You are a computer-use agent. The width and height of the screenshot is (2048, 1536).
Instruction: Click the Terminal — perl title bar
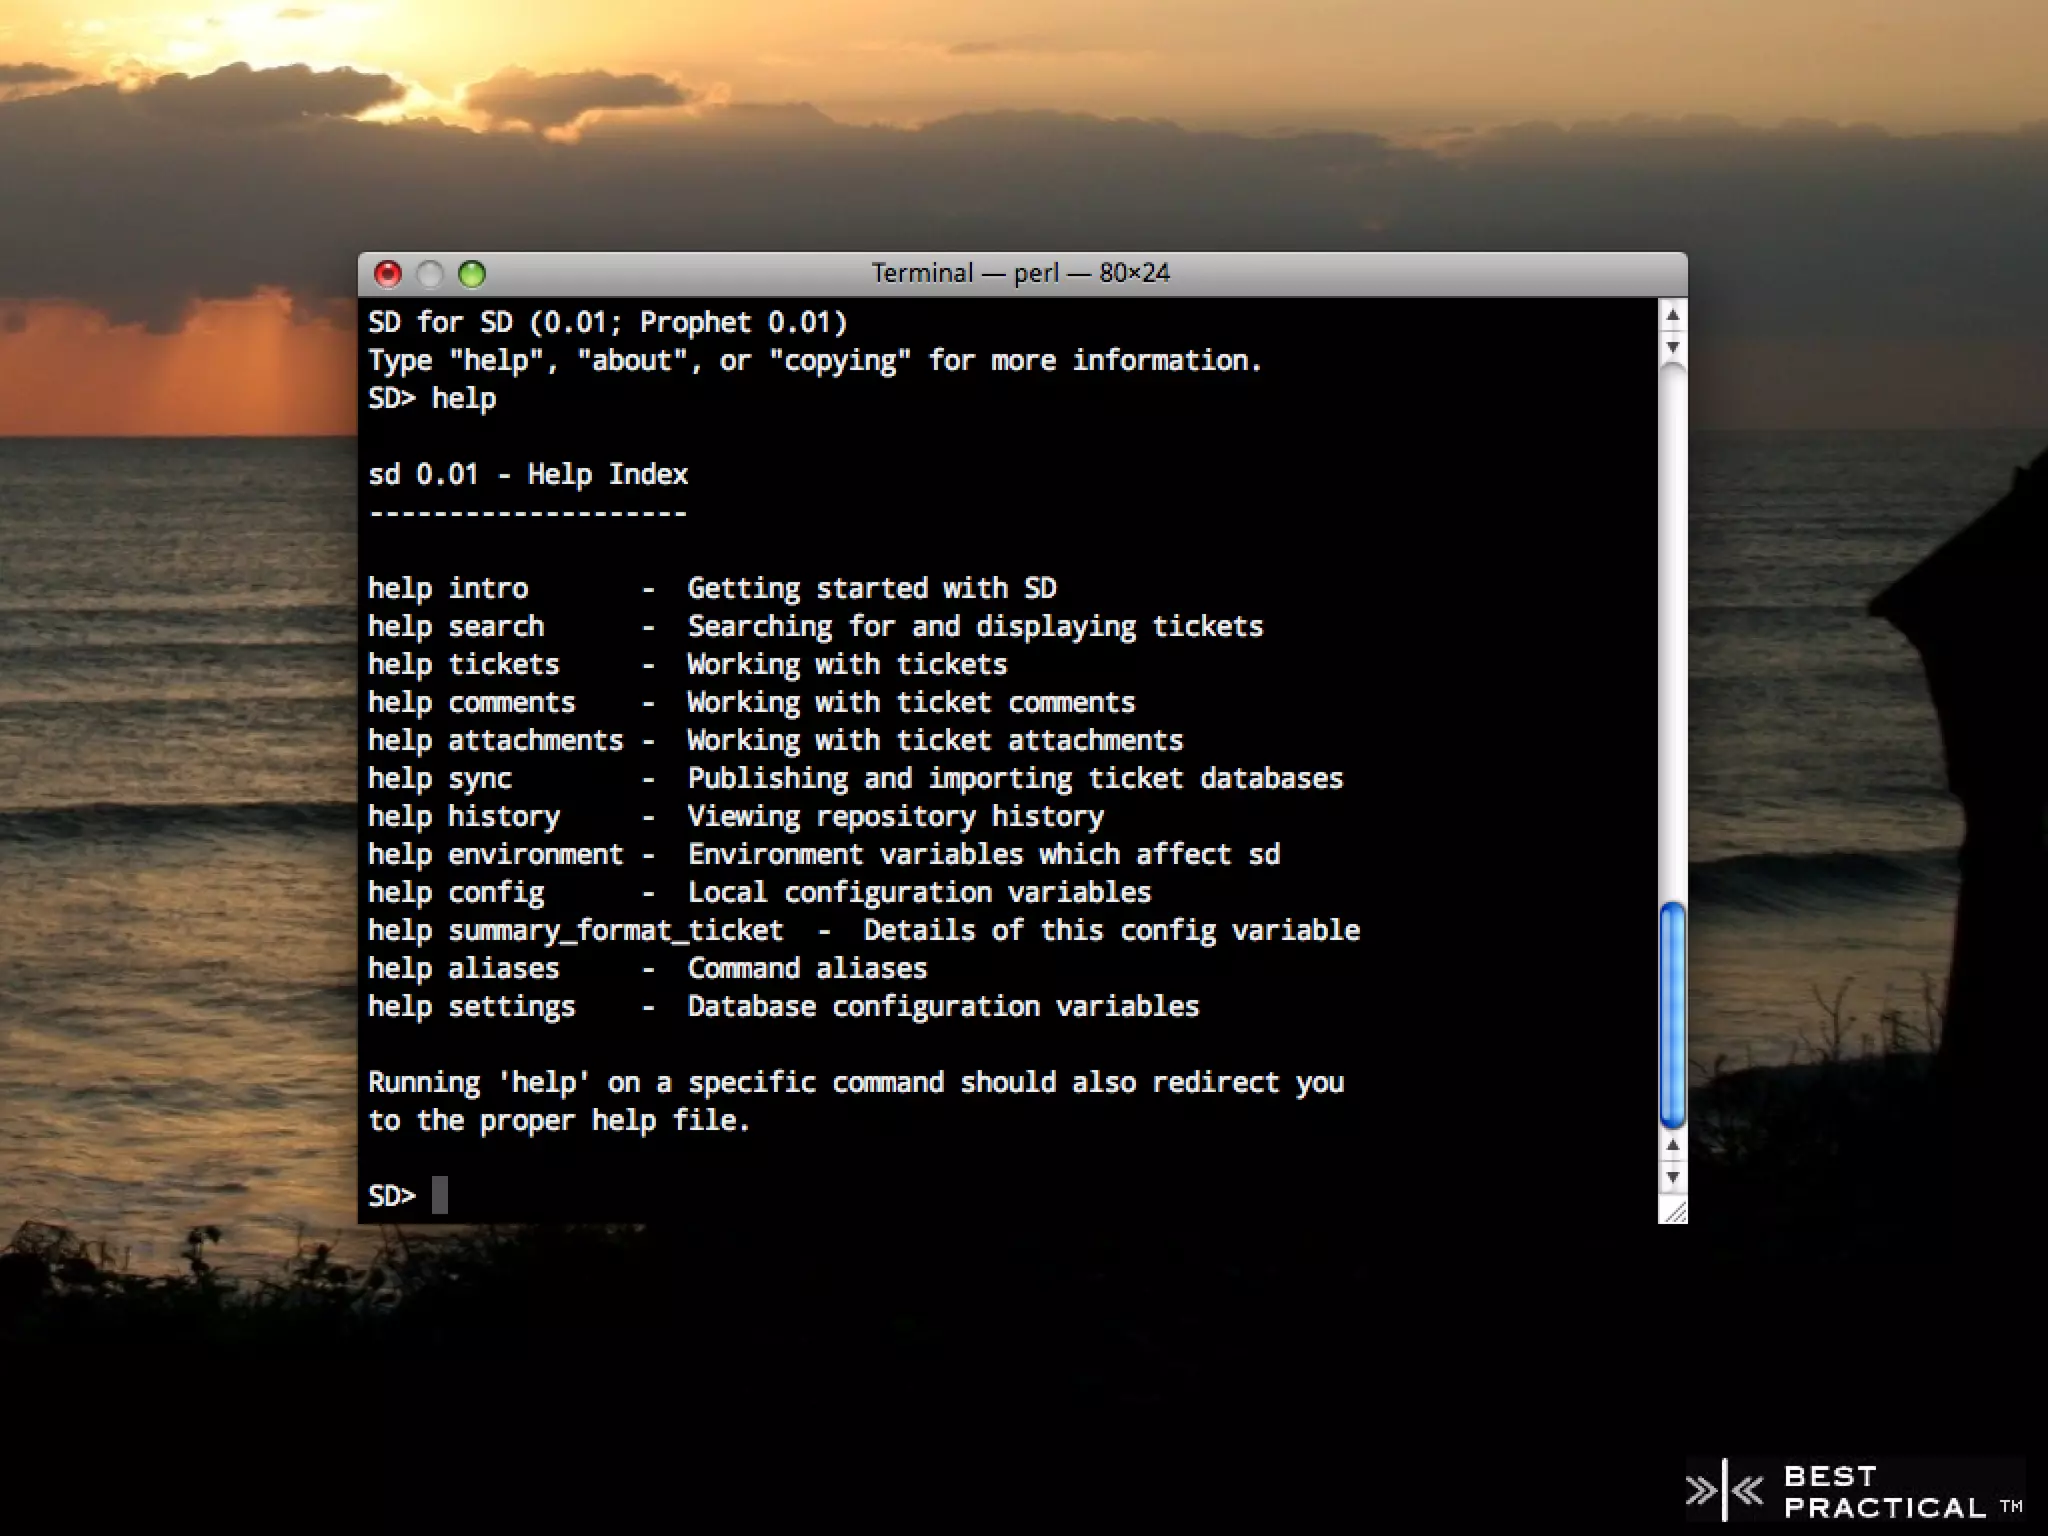[x=1020, y=273]
